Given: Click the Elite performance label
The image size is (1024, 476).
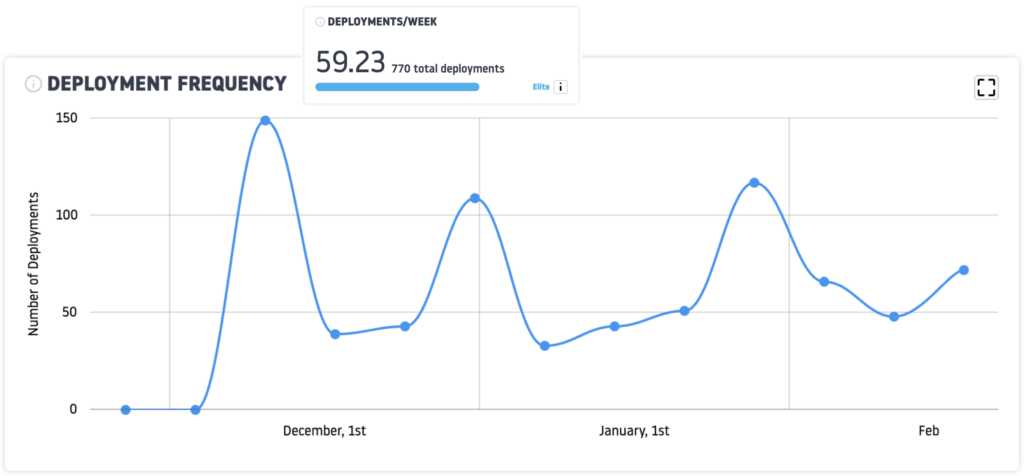Looking at the screenshot, I should [x=541, y=87].
